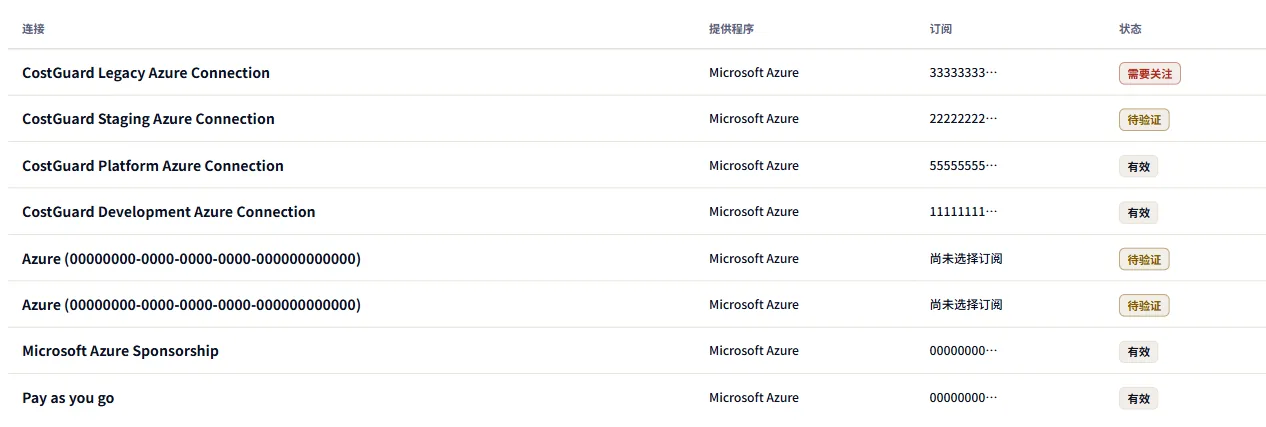Screen dimensions: 1266x427
Task: Select subscription 33333333 in the Legacy row
Action: pyautogui.click(x=963, y=73)
